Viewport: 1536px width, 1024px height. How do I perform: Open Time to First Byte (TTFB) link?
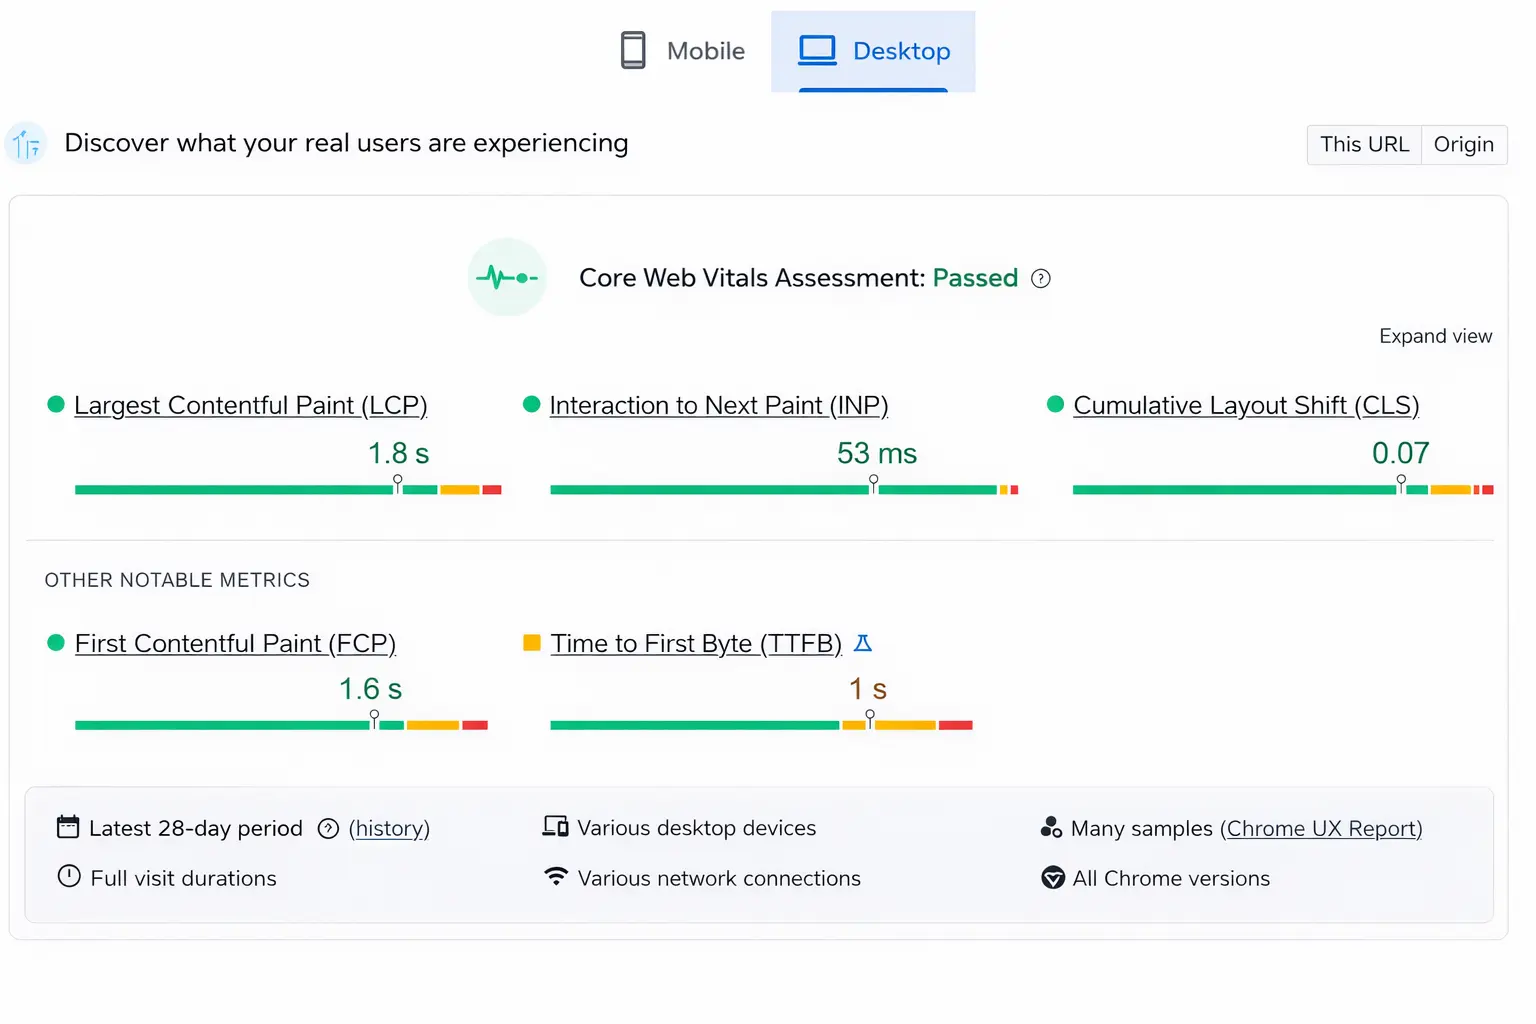[695, 644]
